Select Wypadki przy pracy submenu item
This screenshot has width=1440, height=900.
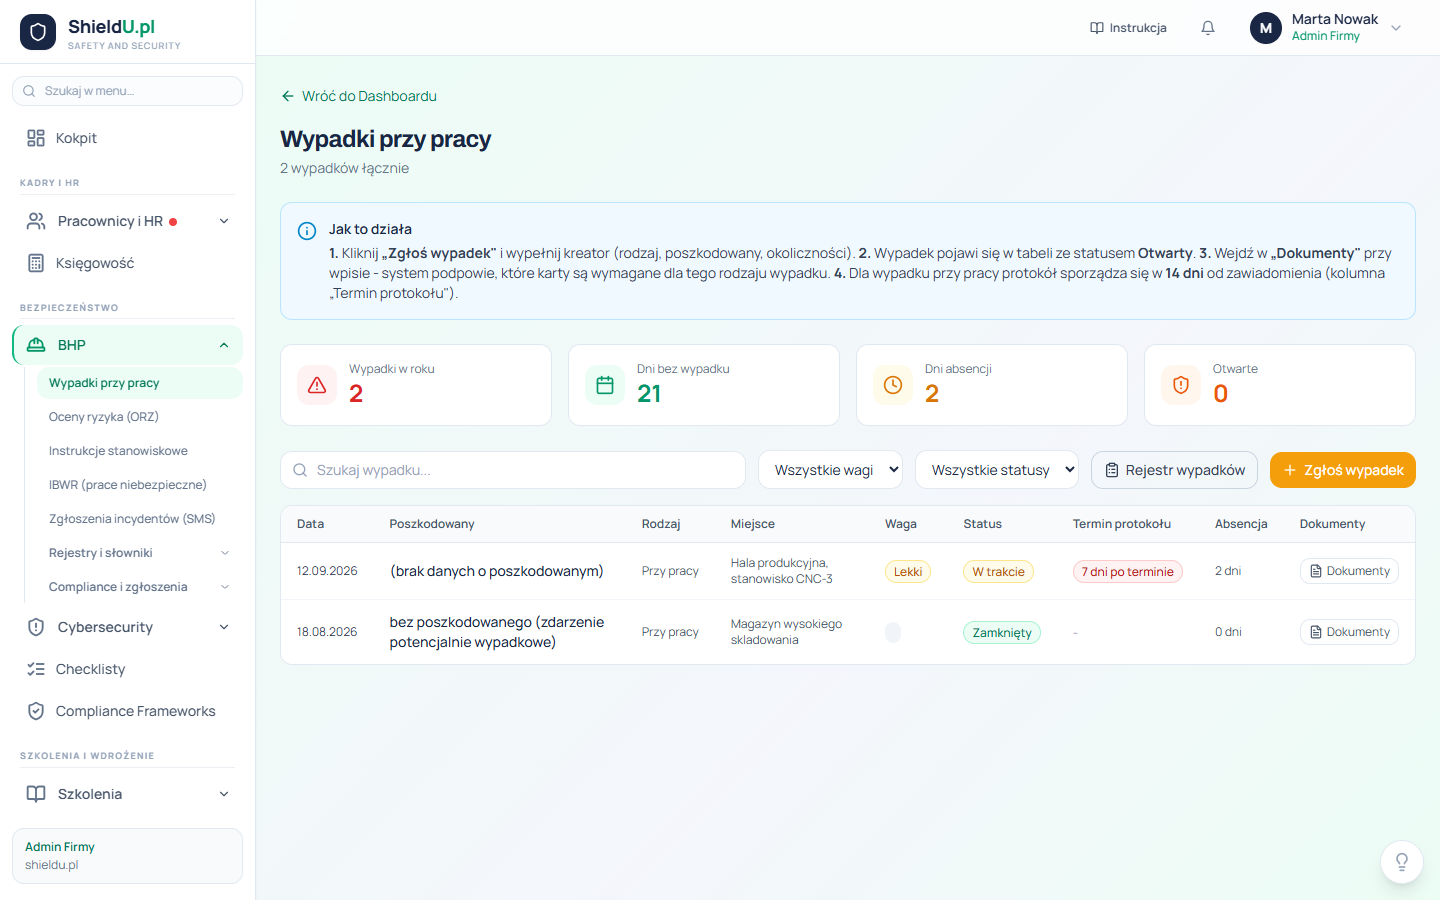[139, 383]
